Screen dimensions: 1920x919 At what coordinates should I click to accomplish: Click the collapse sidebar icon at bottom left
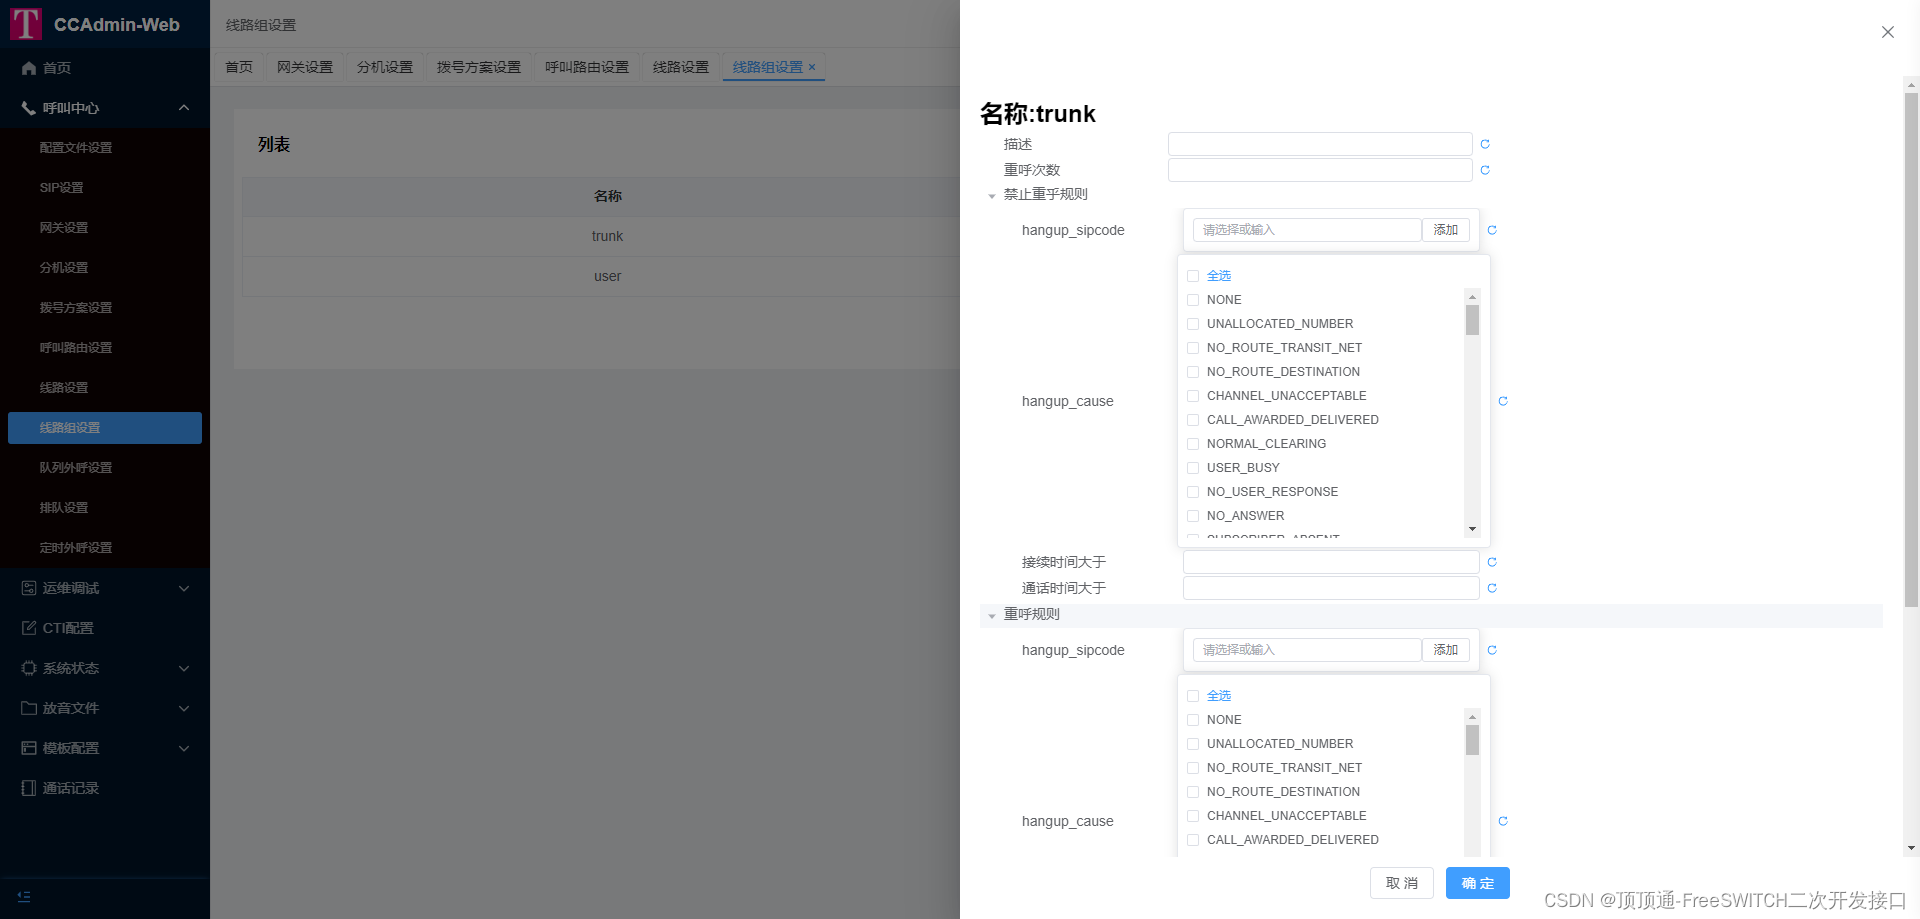pyautogui.click(x=23, y=896)
